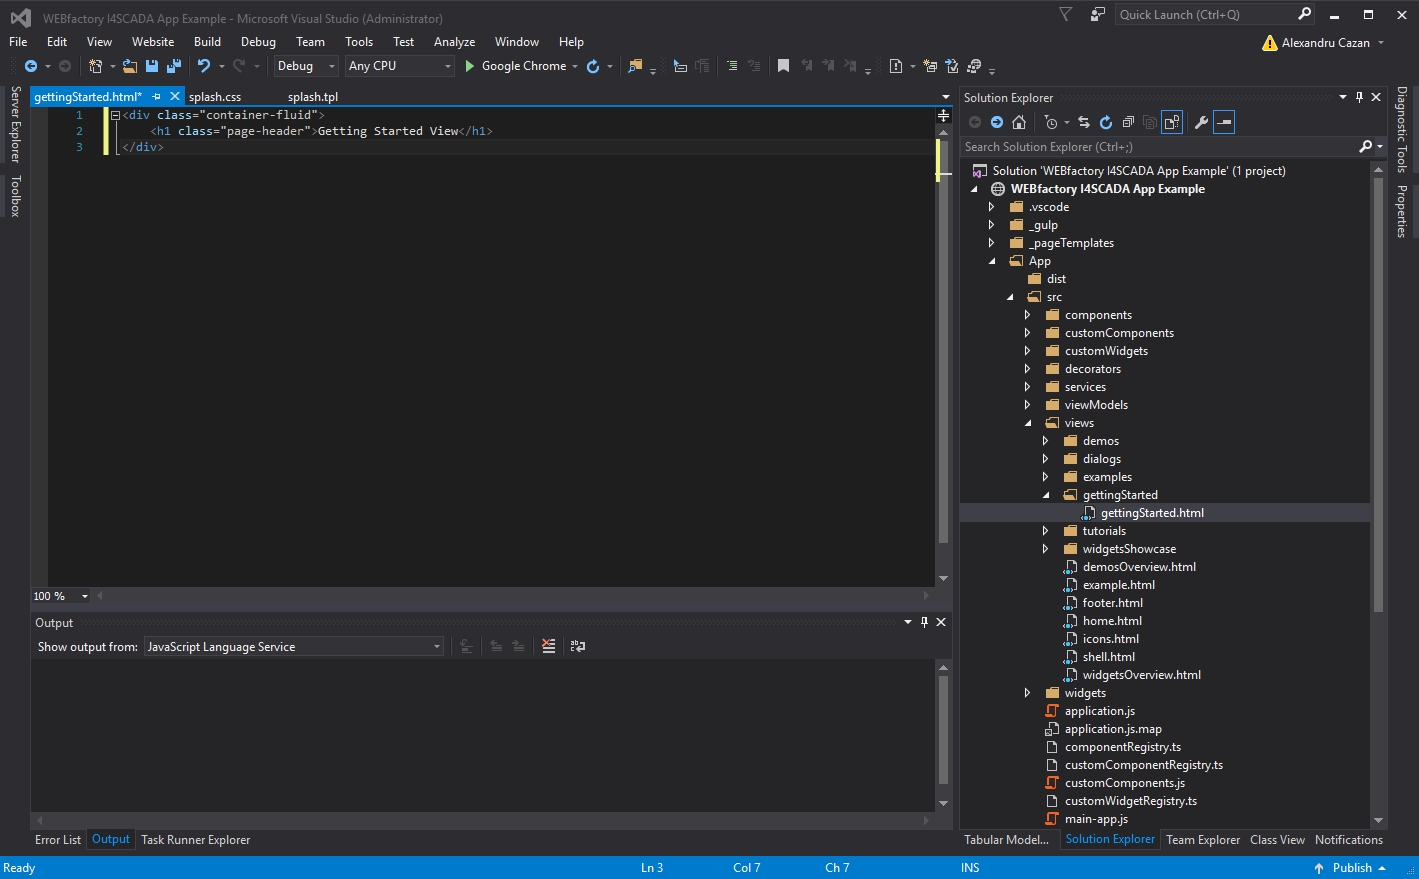
Task: Save the current file with the Save icon
Action: (152, 66)
